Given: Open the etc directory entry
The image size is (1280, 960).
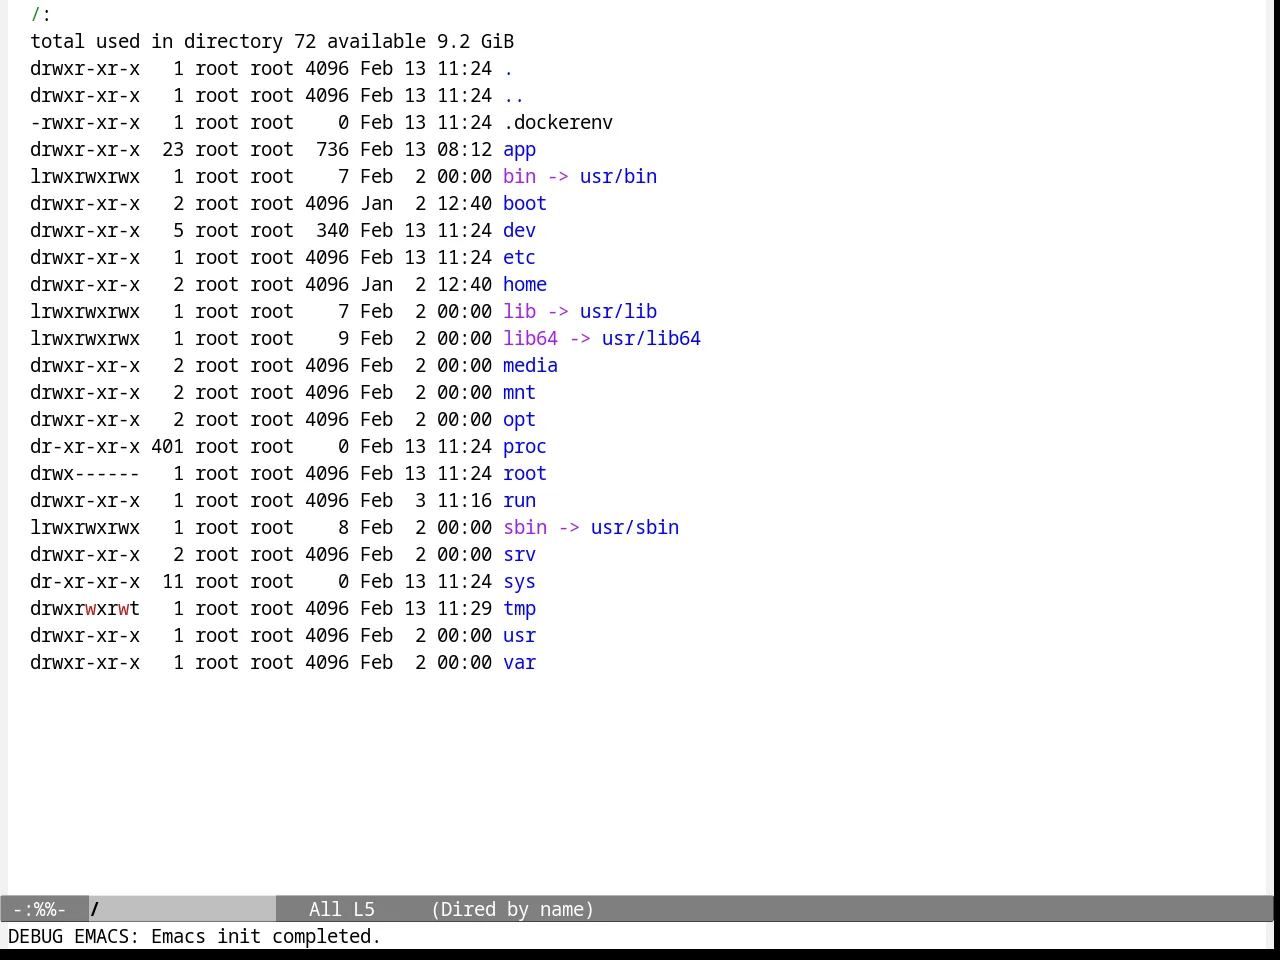Looking at the screenshot, I should point(519,257).
